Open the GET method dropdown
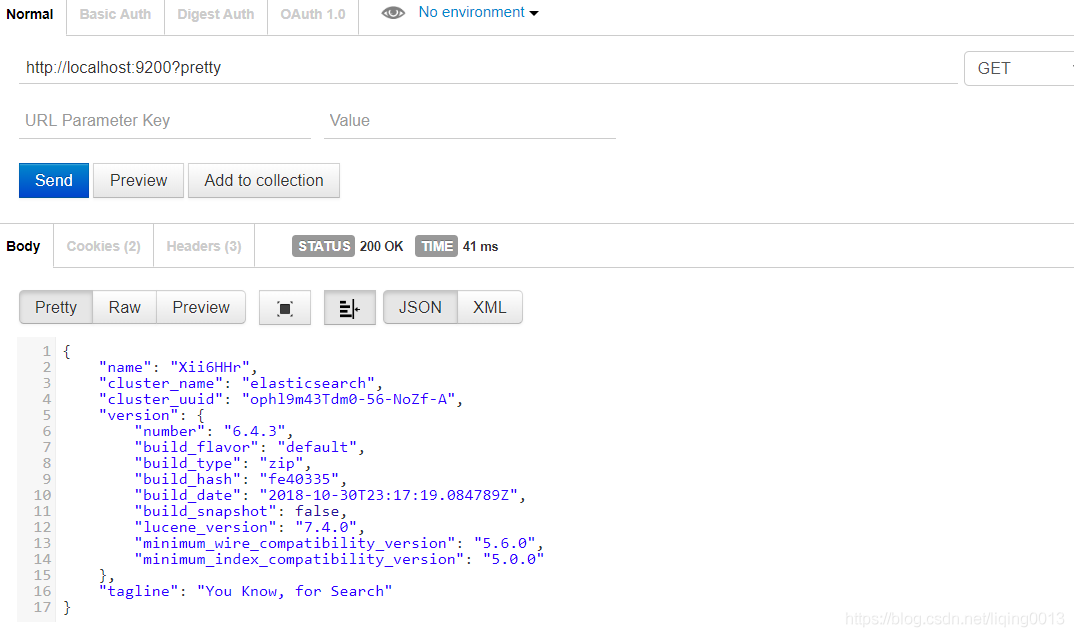This screenshot has width=1074, height=637. (x=1019, y=68)
